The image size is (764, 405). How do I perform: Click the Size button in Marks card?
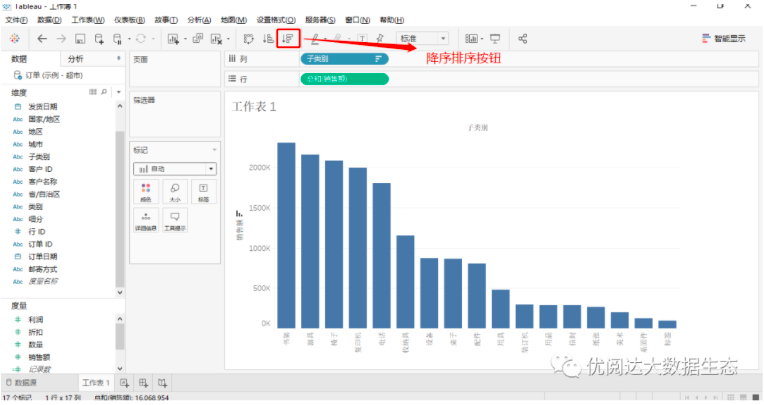click(x=174, y=190)
